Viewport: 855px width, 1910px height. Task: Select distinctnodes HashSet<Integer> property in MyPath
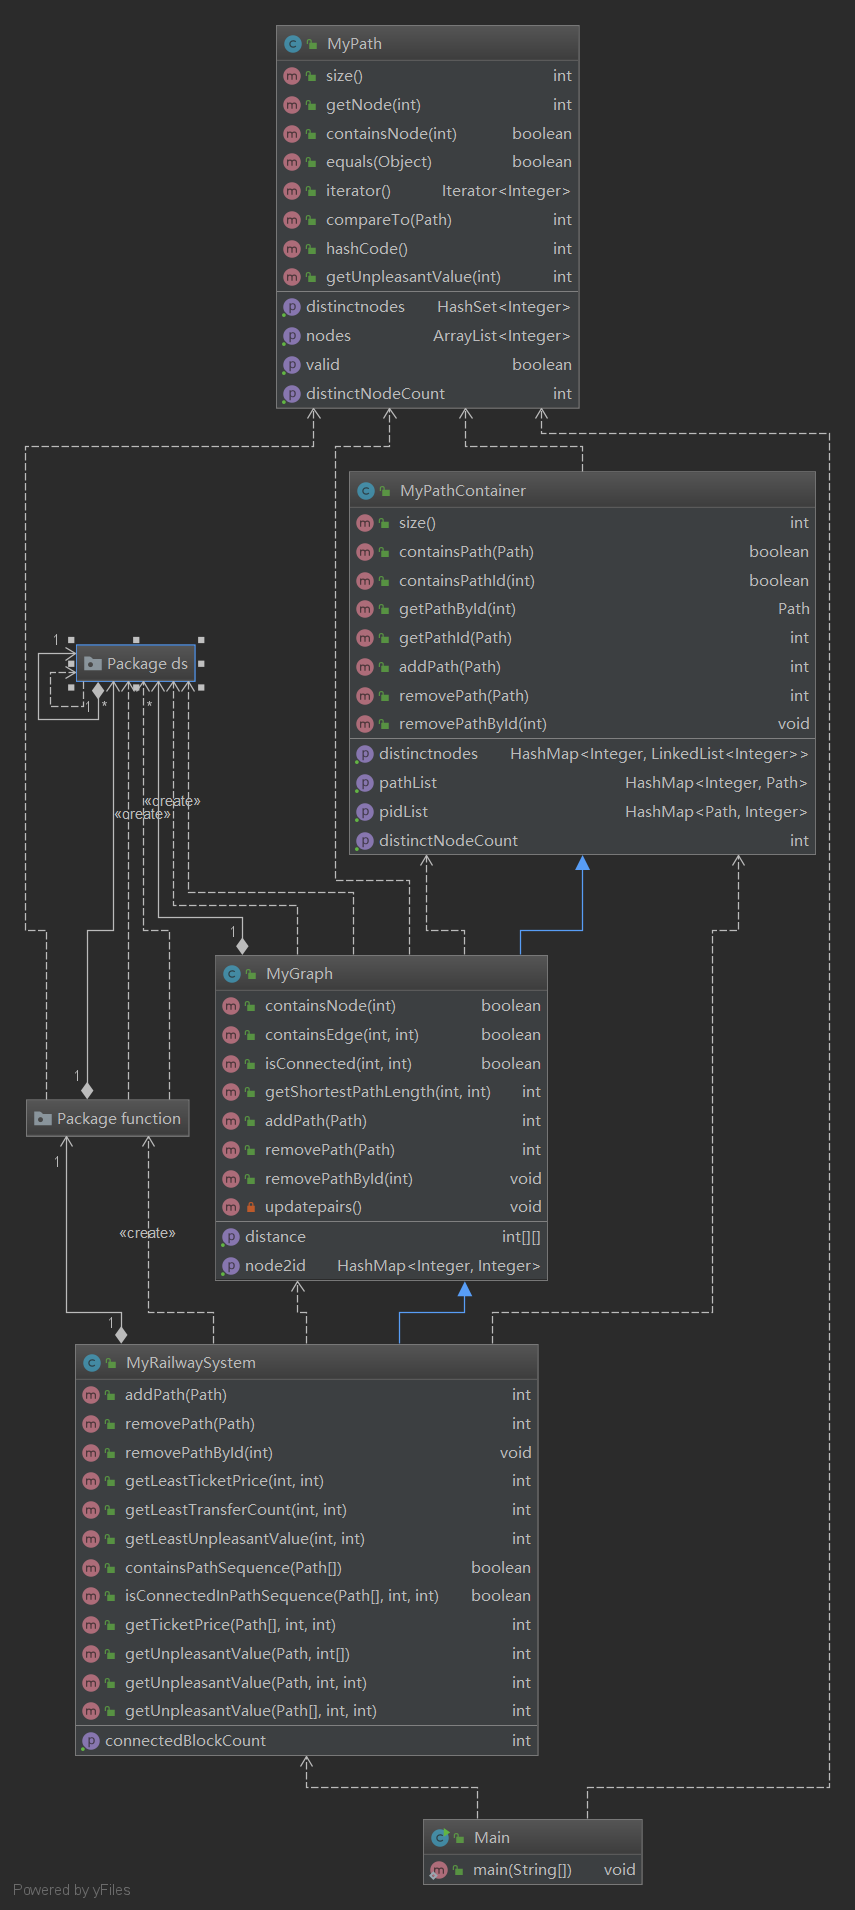pos(428,307)
